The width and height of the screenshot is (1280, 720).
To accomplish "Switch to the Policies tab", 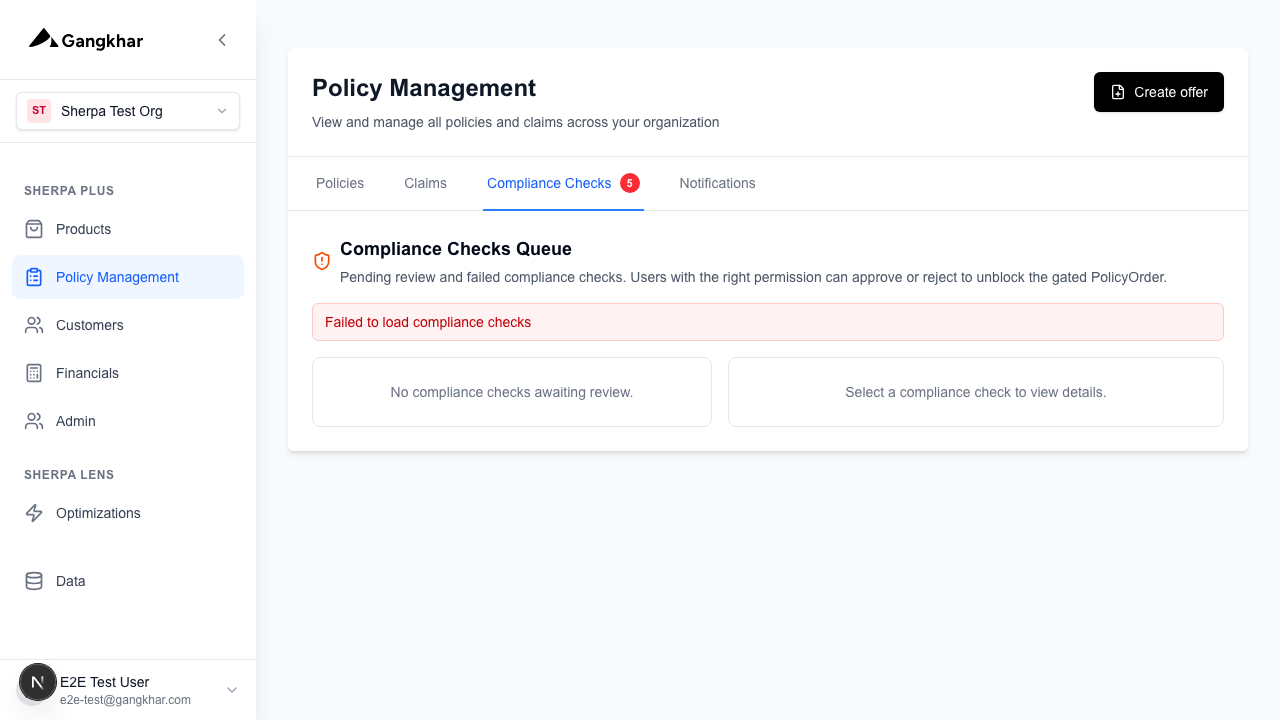I will click(x=340, y=183).
